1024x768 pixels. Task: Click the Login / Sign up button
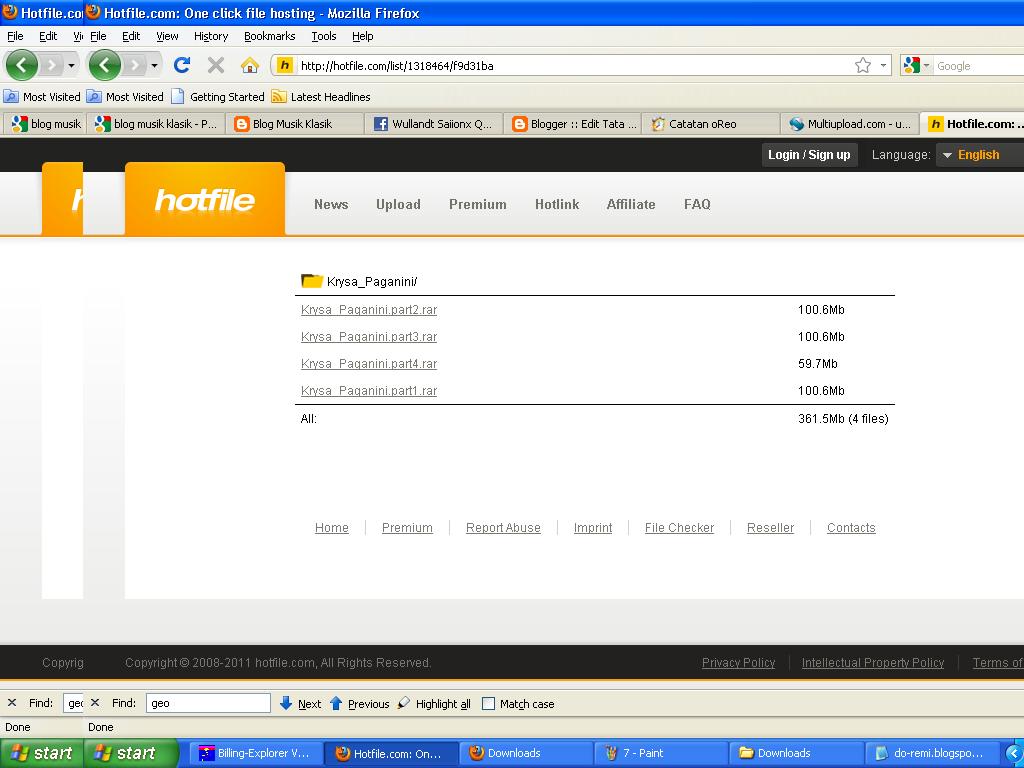pos(809,155)
